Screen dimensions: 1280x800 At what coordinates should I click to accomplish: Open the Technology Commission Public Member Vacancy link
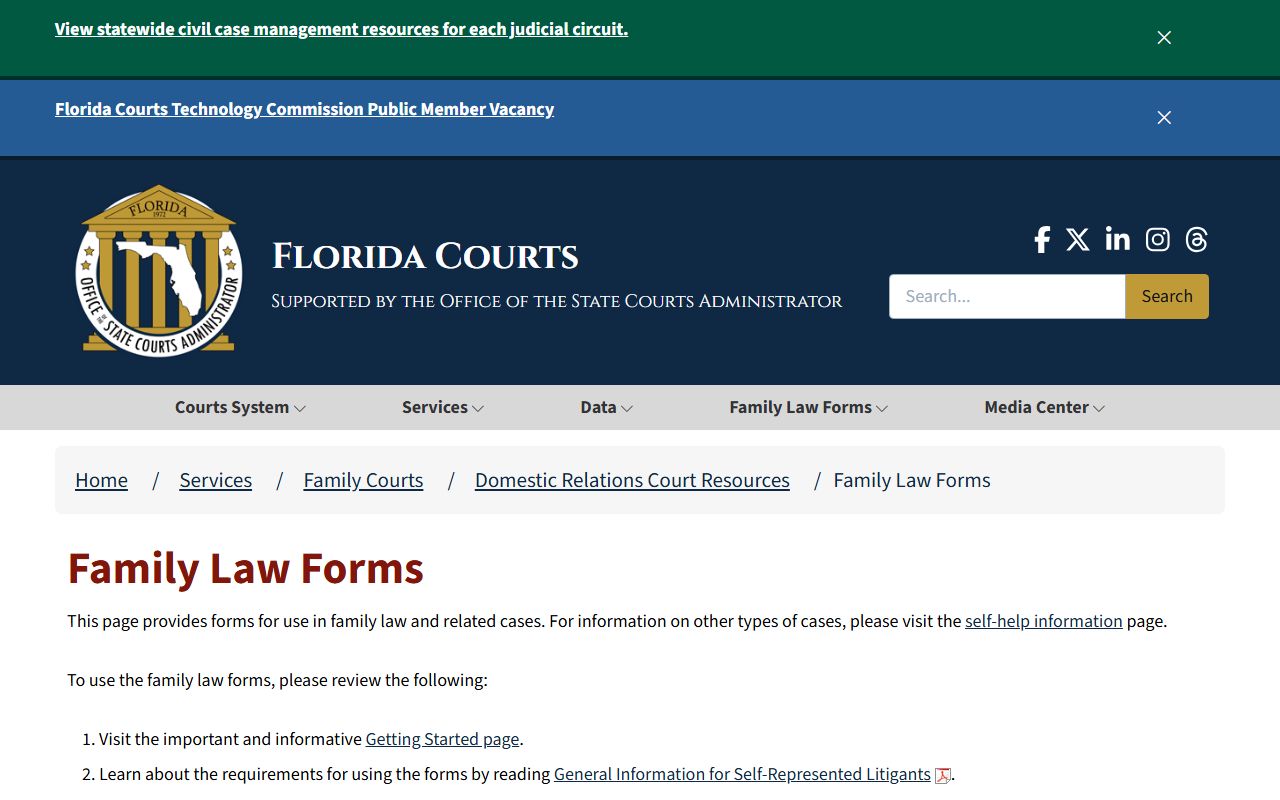point(304,109)
